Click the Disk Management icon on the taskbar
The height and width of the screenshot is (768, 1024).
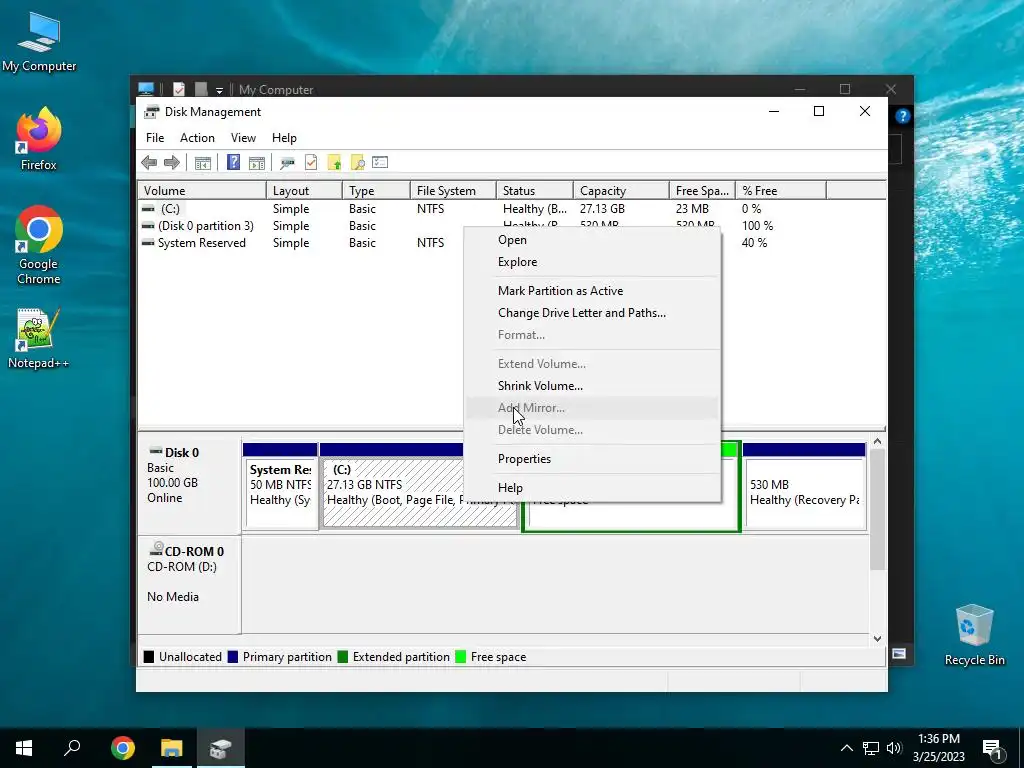(x=220, y=748)
